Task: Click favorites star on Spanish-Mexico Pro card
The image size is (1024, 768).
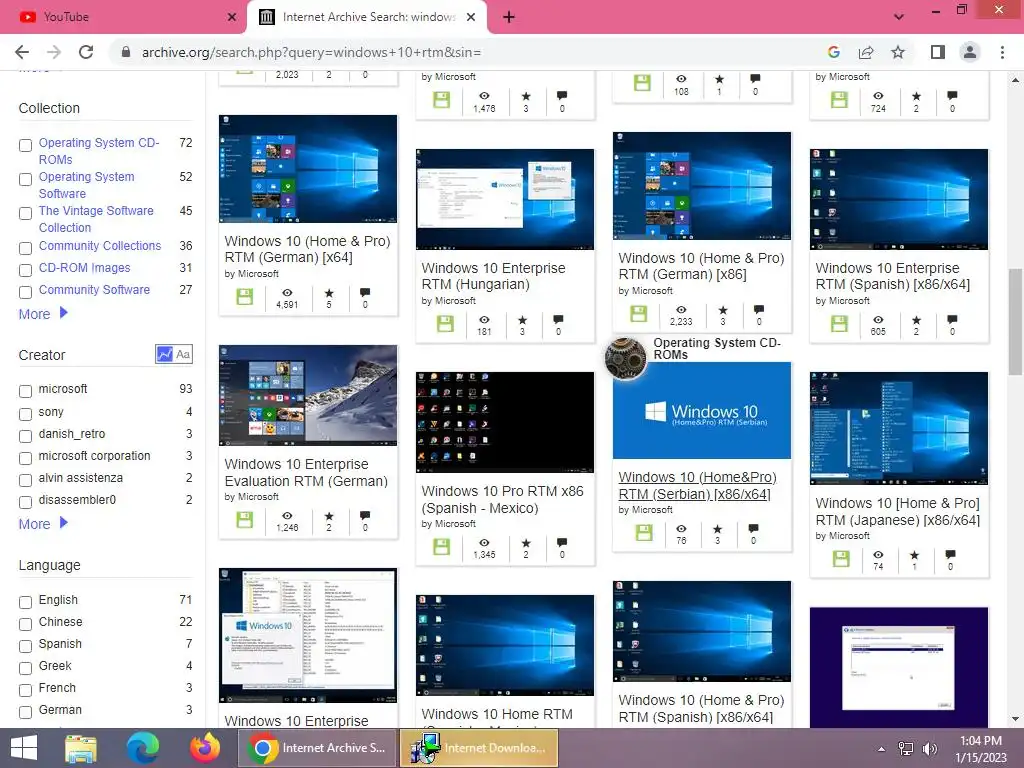Action: pyautogui.click(x=526, y=543)
